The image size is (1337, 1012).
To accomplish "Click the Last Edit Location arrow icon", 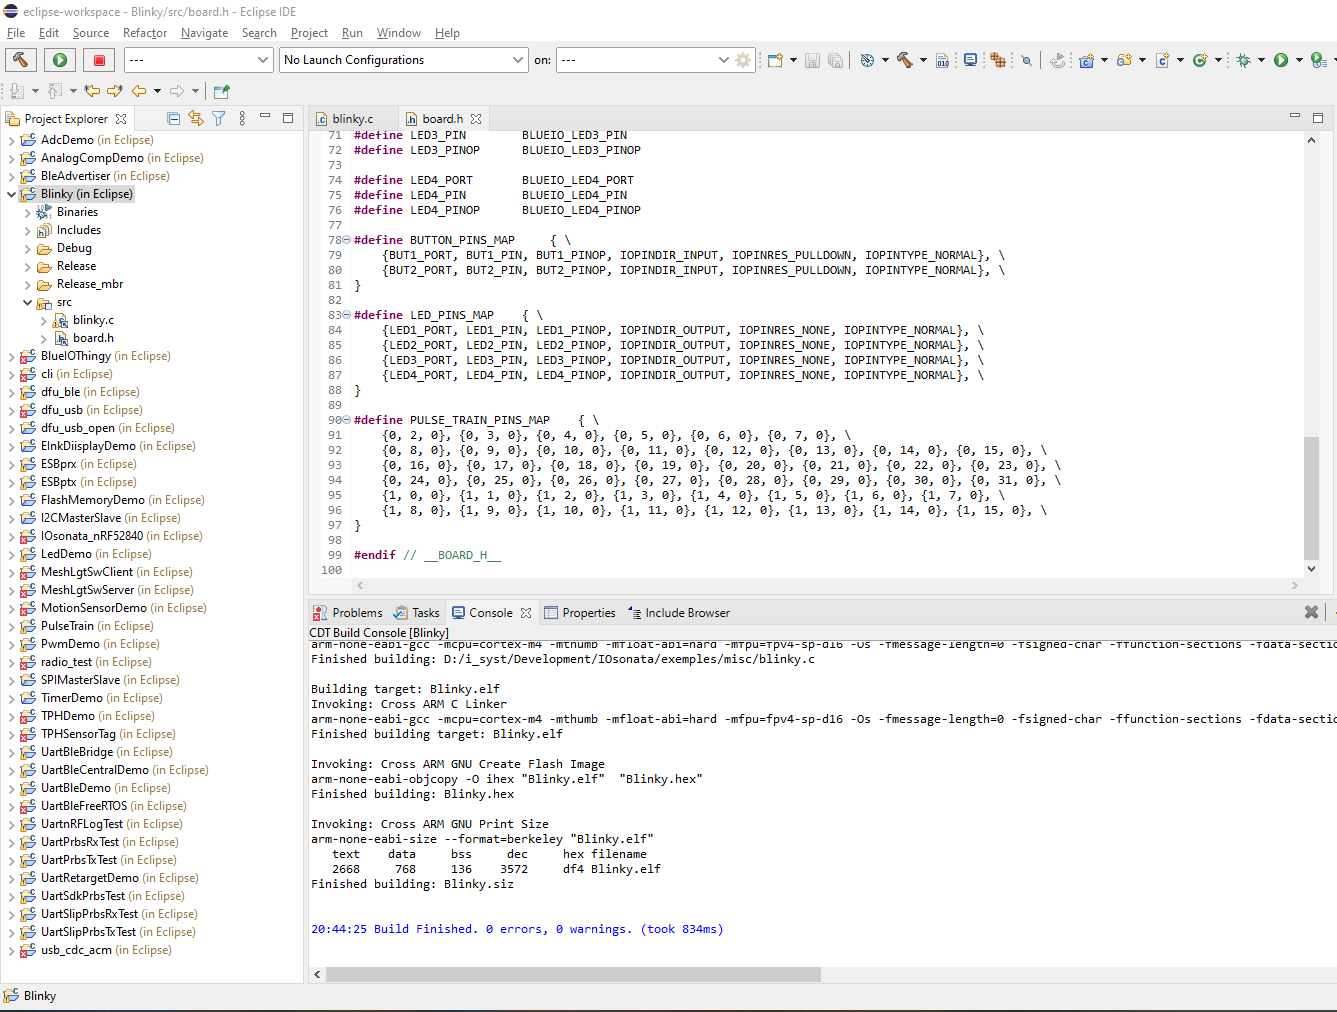I will tap(92, 91).
